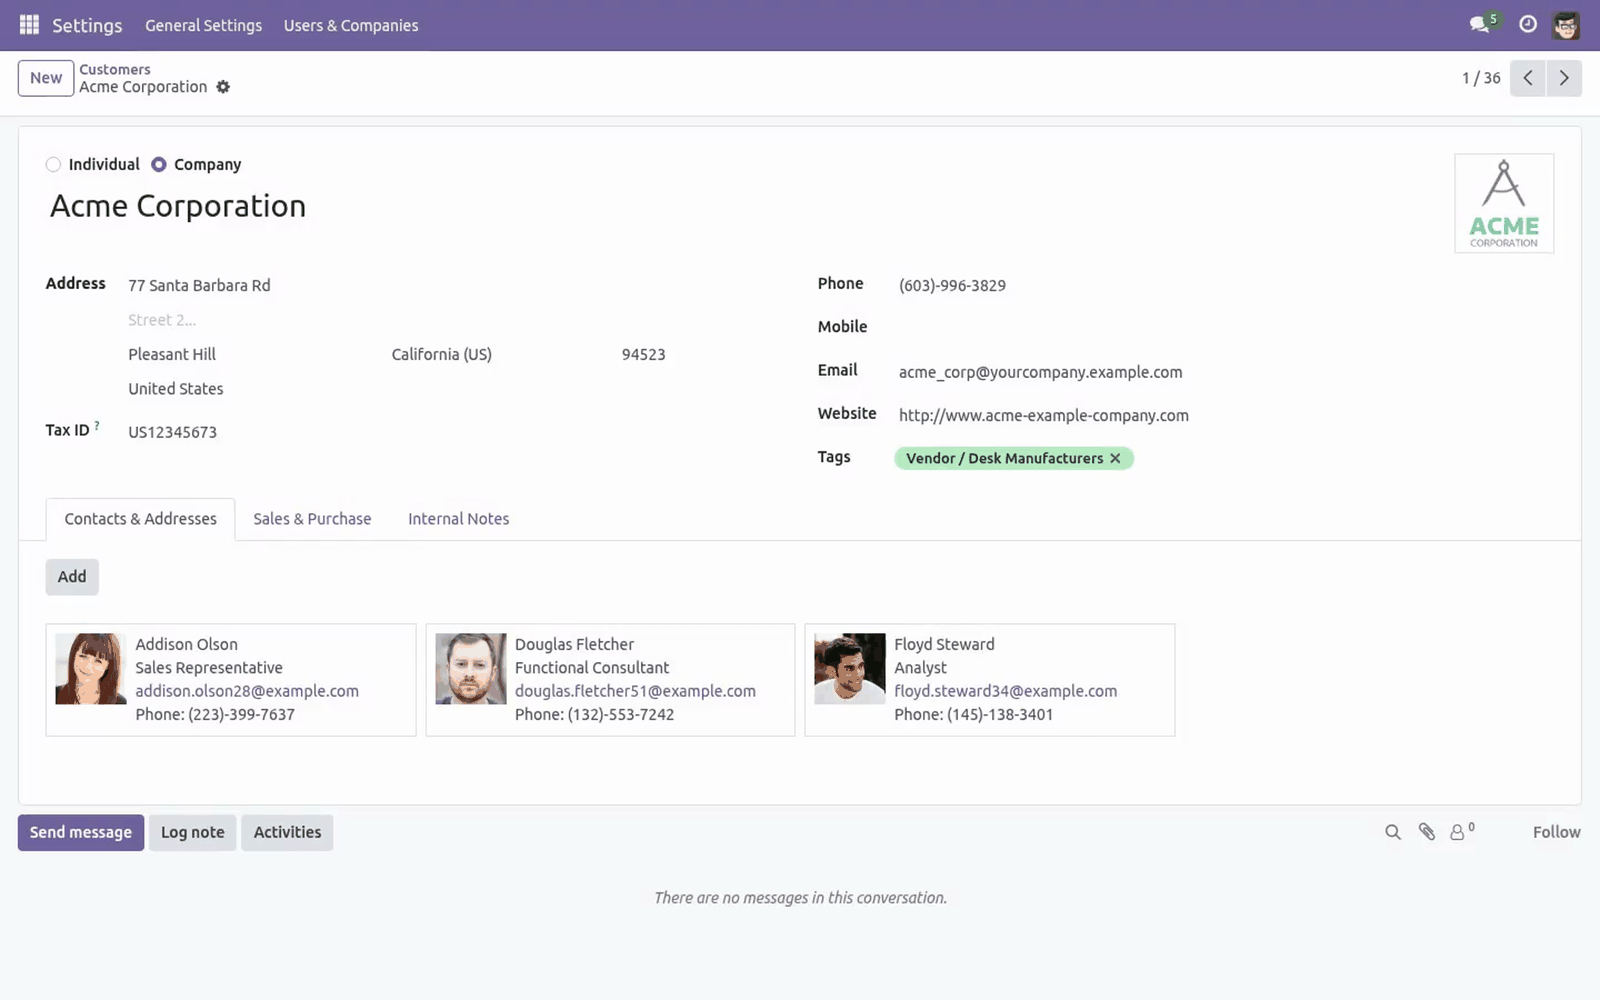
Task: Click the Send message button
Action: point(81,832)
